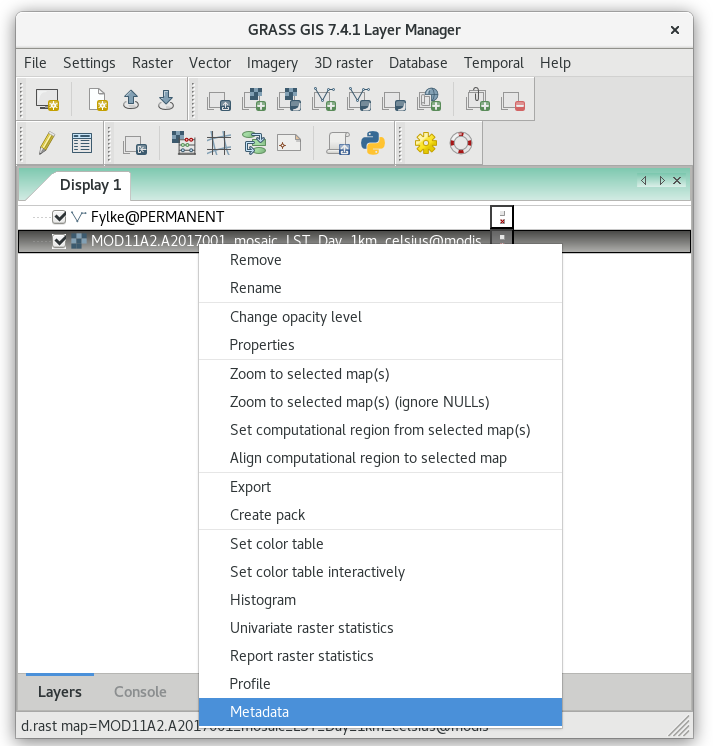Open GUI settings gear icon
The height and width of the screenshot is (746, 713).
(x=426, y=143)
